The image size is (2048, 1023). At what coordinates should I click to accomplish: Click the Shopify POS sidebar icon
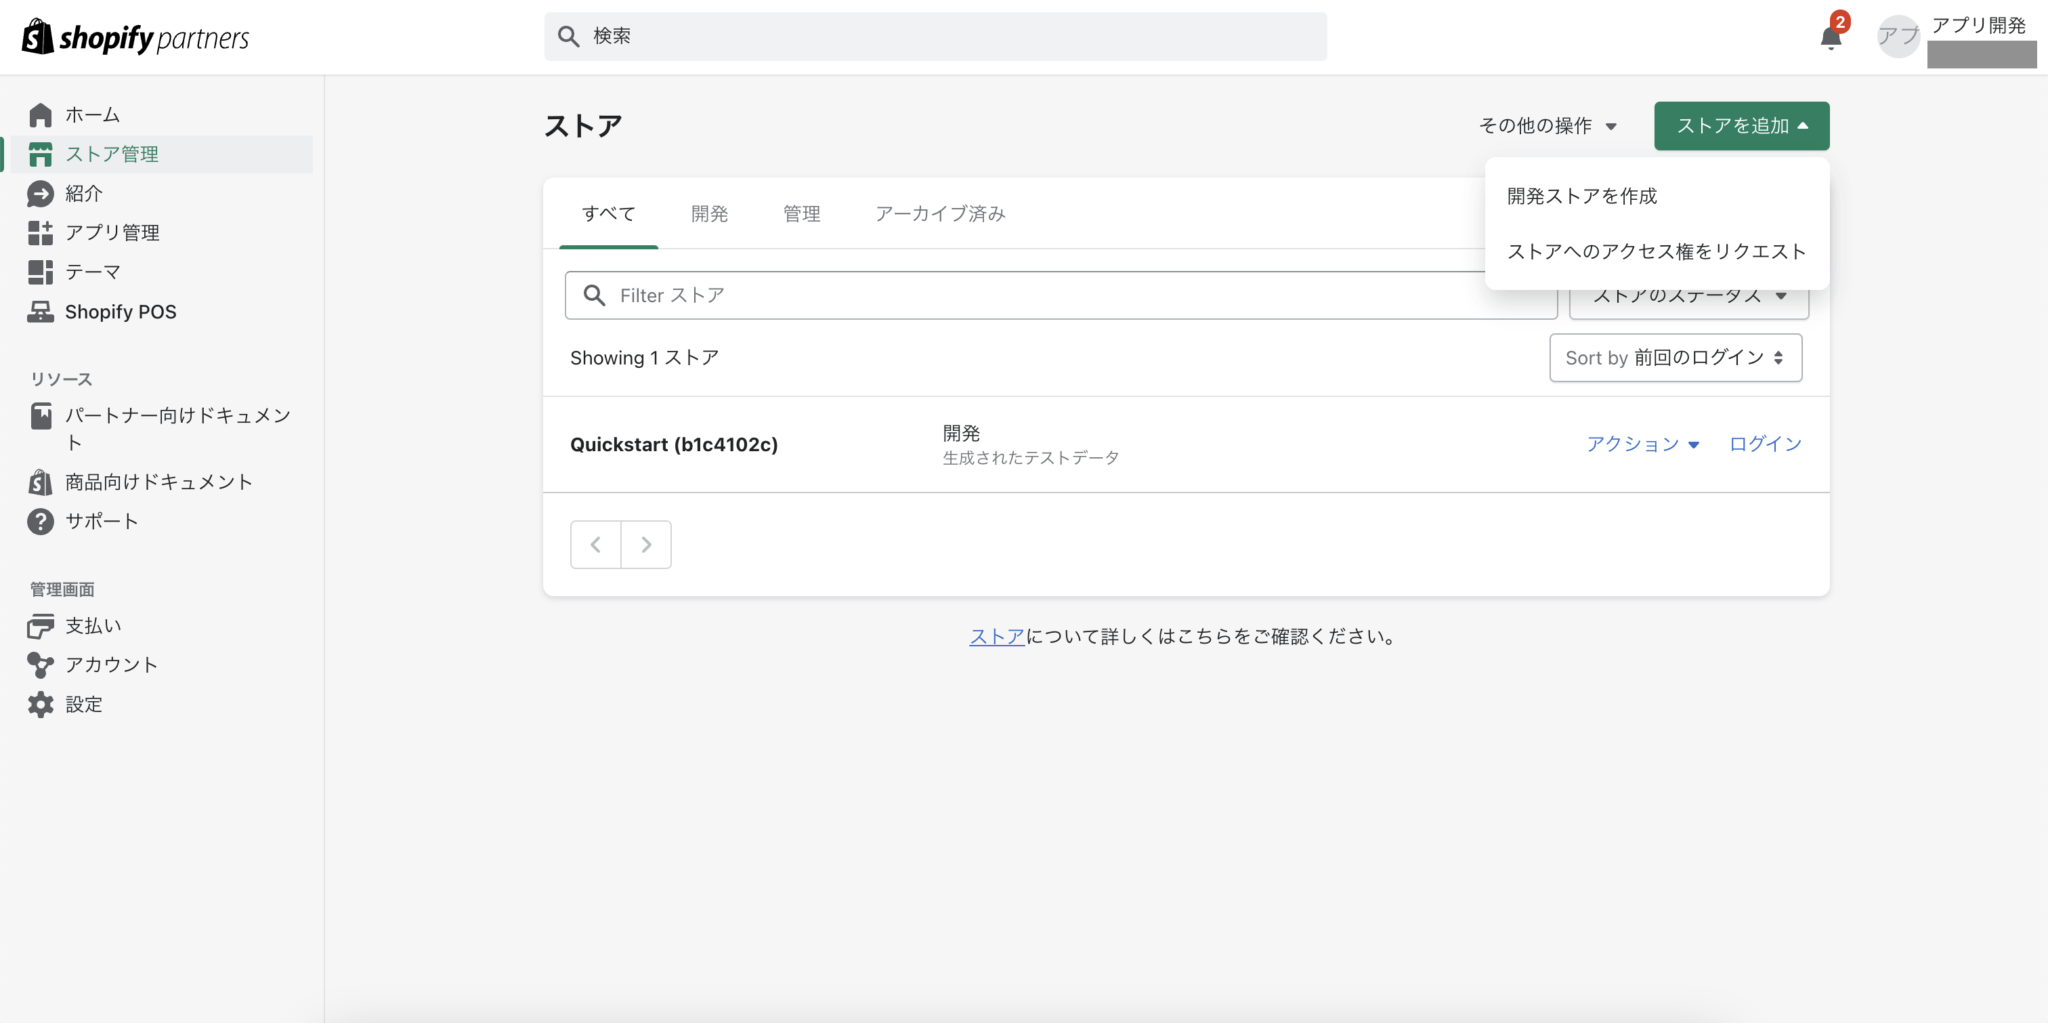40,311
